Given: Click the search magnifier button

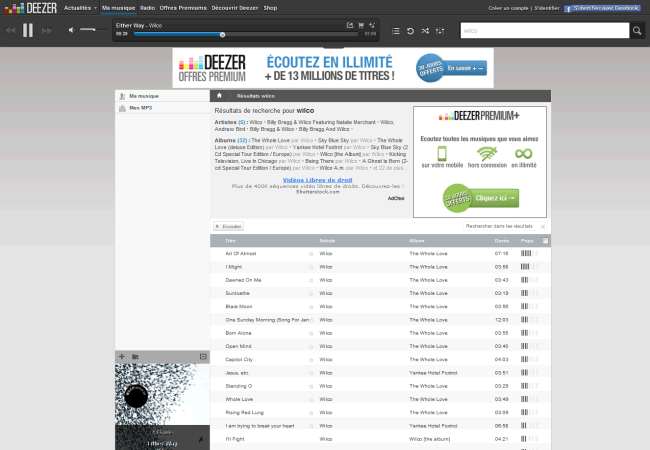Looking at the screenshot, I should click(x=637, y=30).
